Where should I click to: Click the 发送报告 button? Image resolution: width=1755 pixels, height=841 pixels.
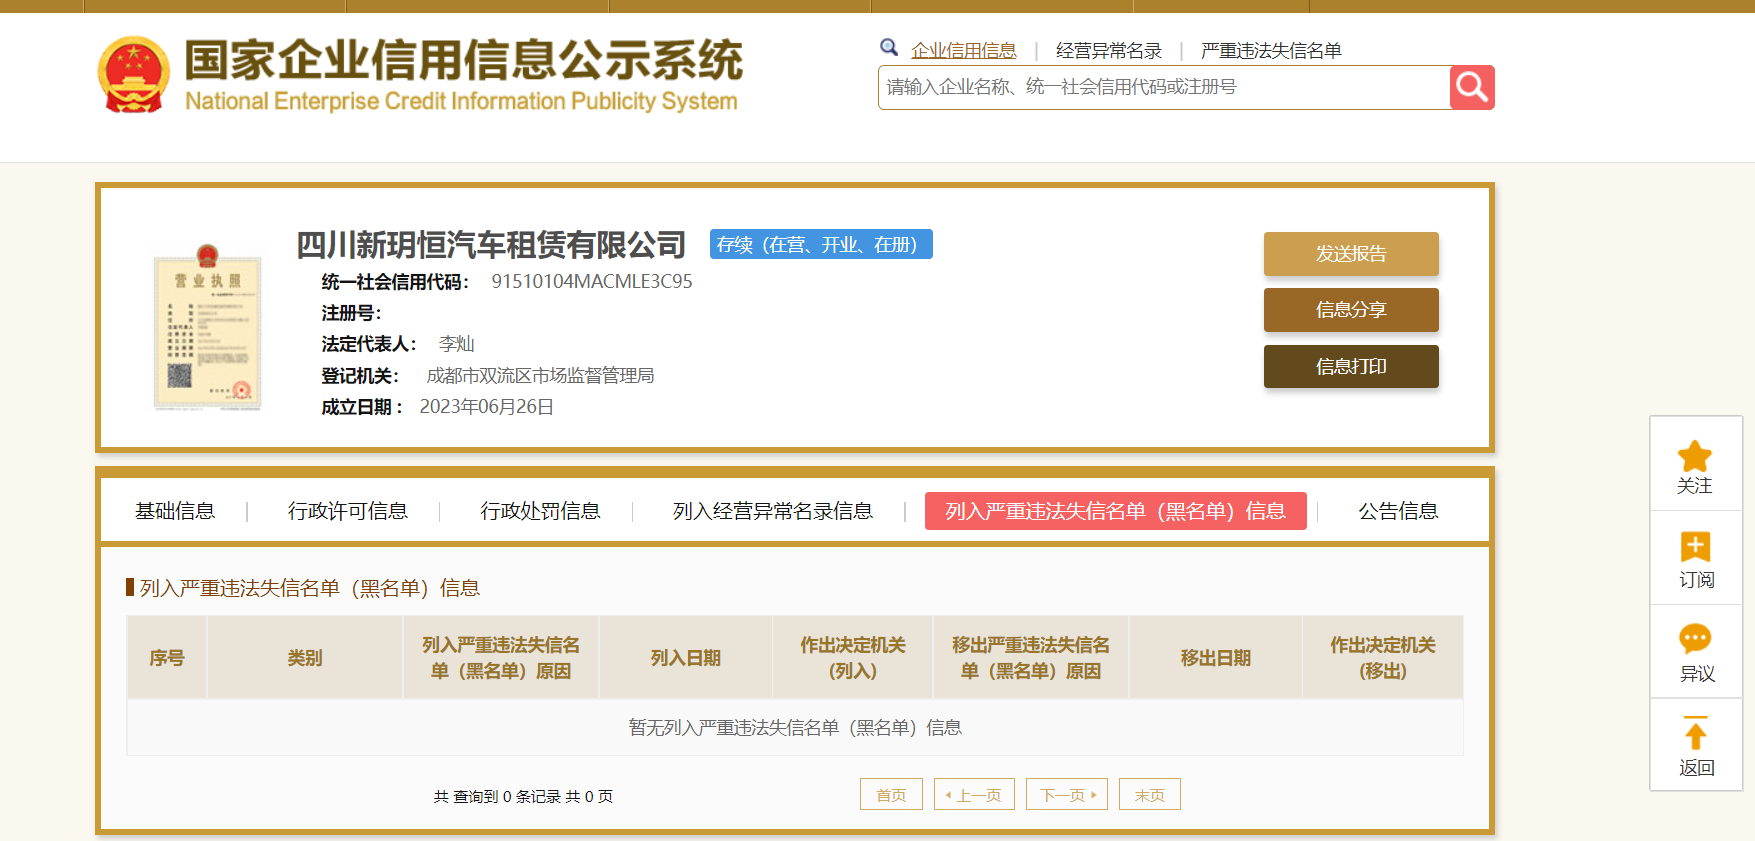click(x=1351, y=254)
